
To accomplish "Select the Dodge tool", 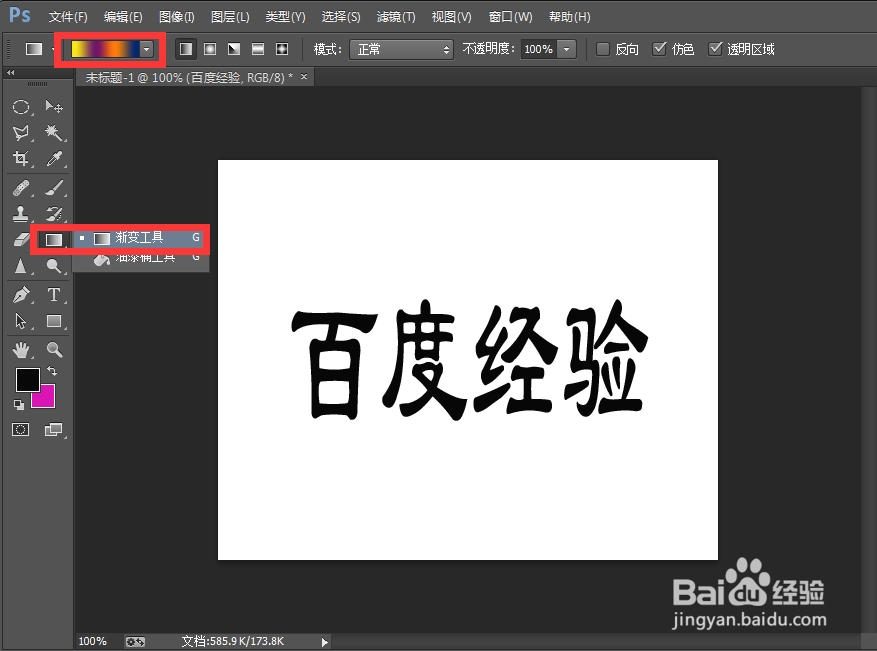I will tap(54, 266).
